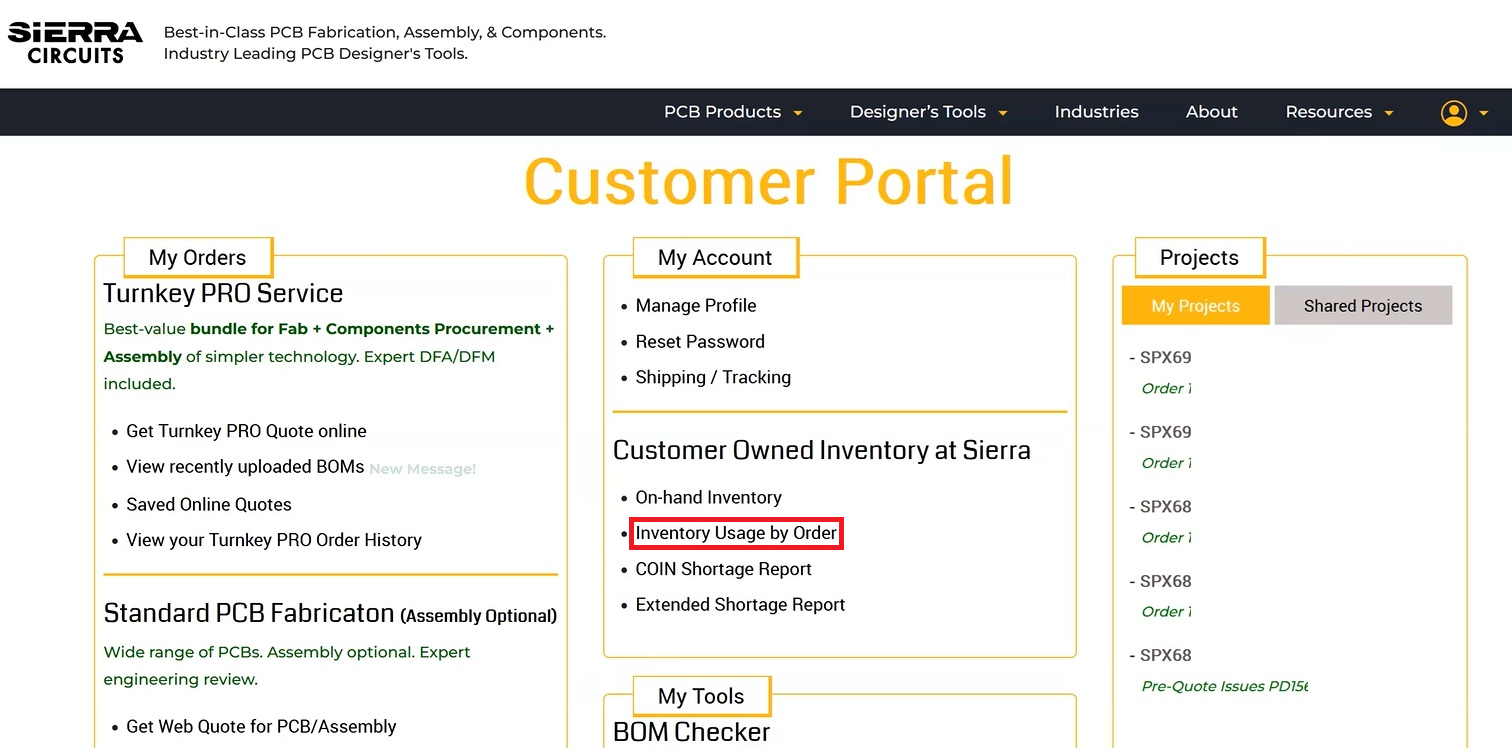1512x748 pixels.
Task: Click the Pre-Quote Issues project status
Action: [1224, 686]
